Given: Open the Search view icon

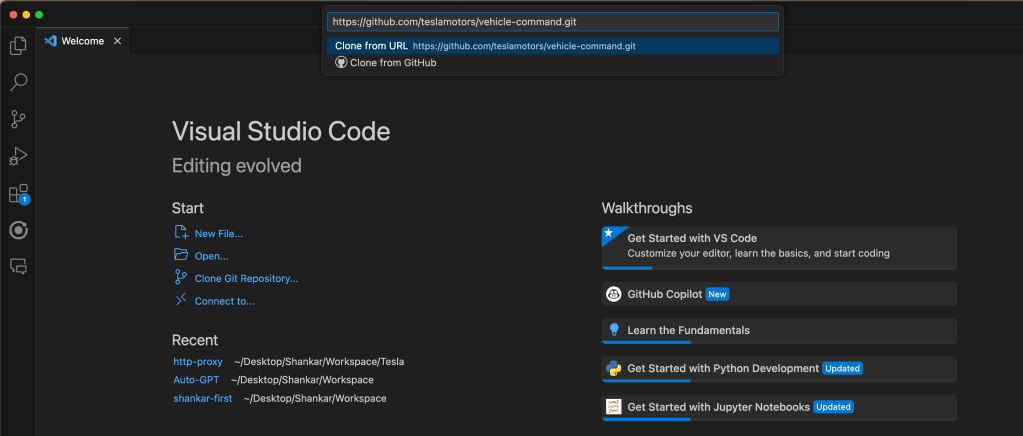Looking at the screenshot, I should (x=18, y=82).
